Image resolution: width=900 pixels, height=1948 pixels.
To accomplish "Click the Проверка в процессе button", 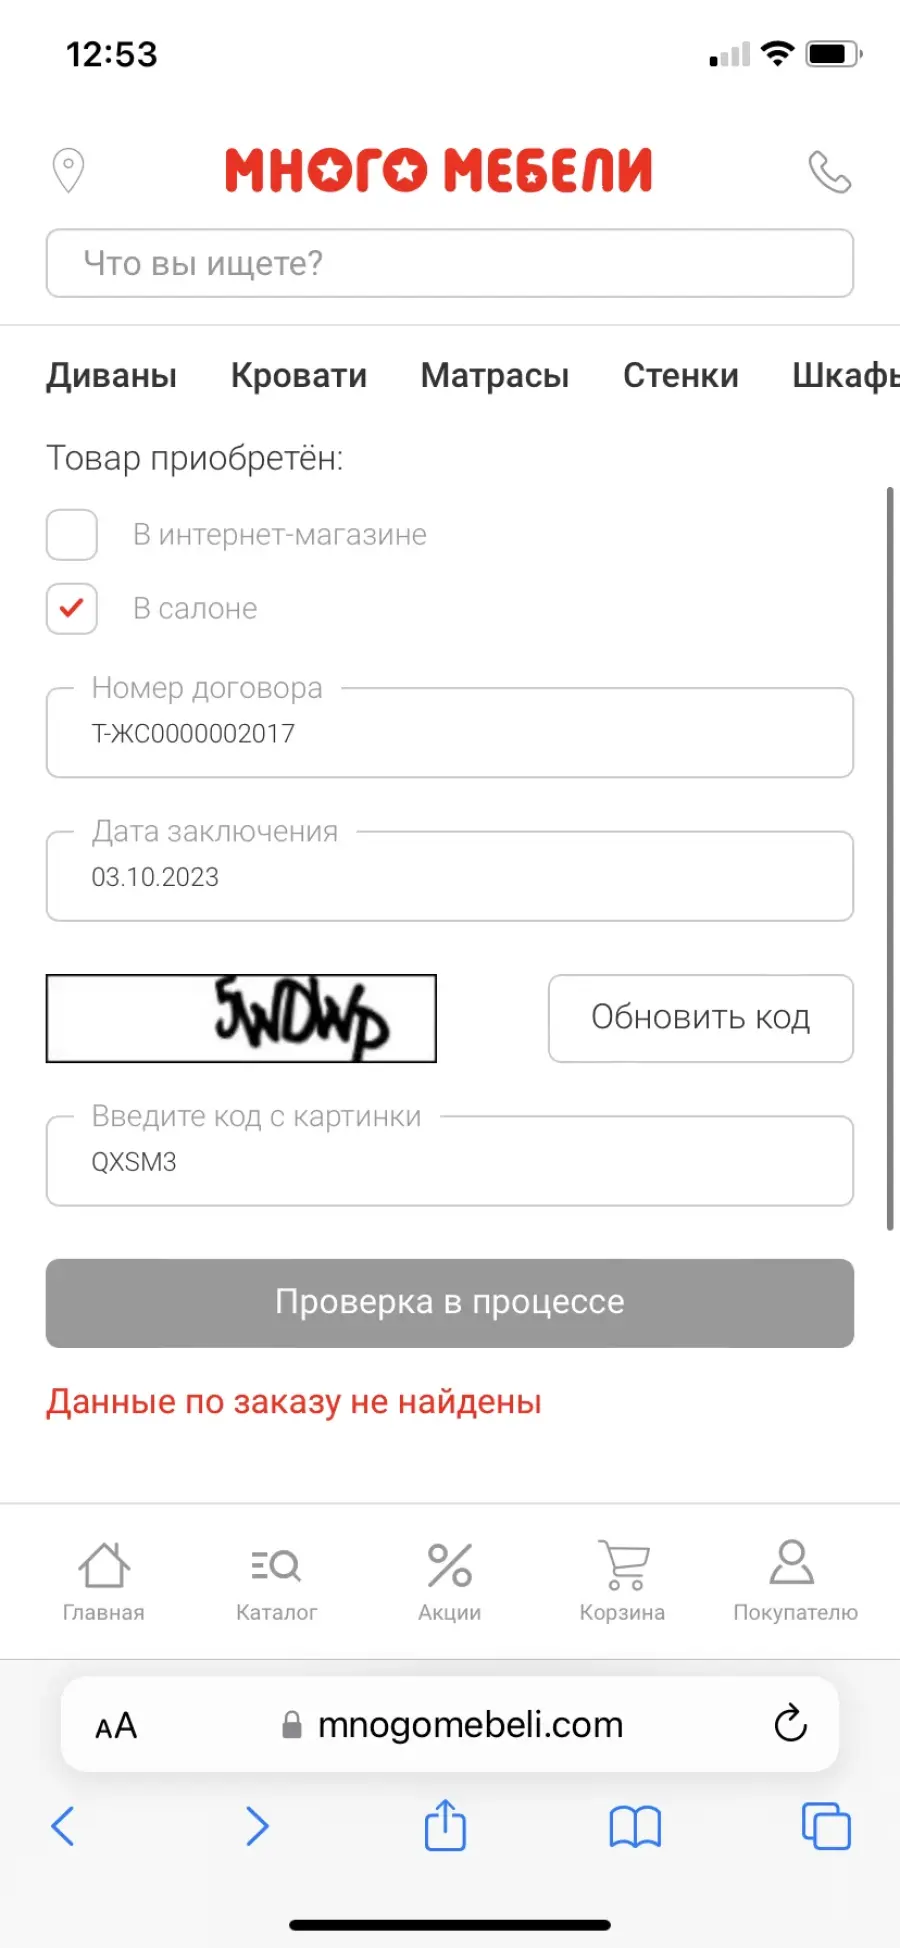I will click(450, 1303).
